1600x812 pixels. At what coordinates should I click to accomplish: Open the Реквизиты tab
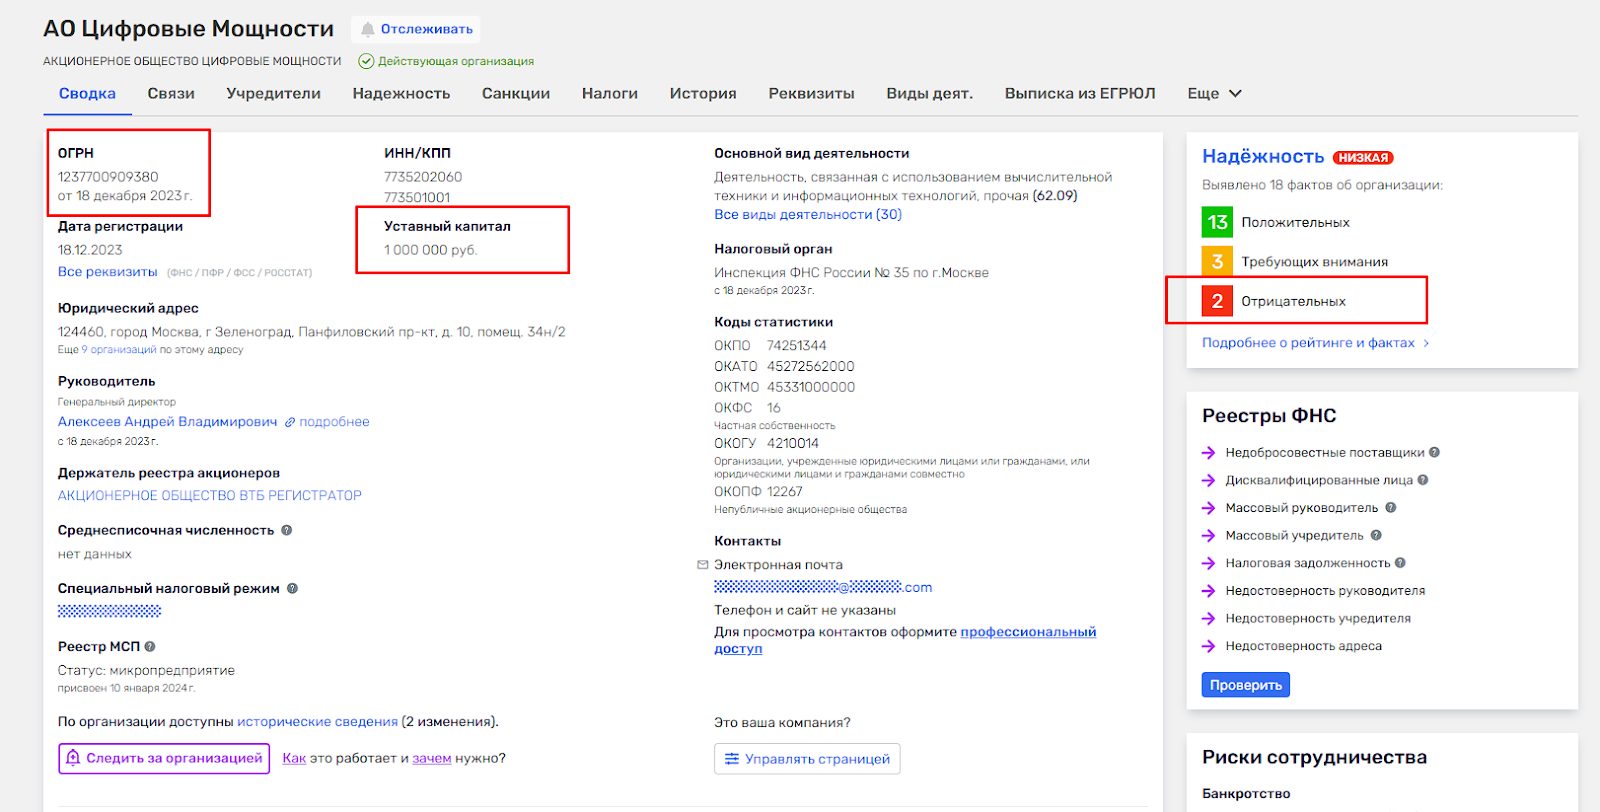click(x=811, y=93)
